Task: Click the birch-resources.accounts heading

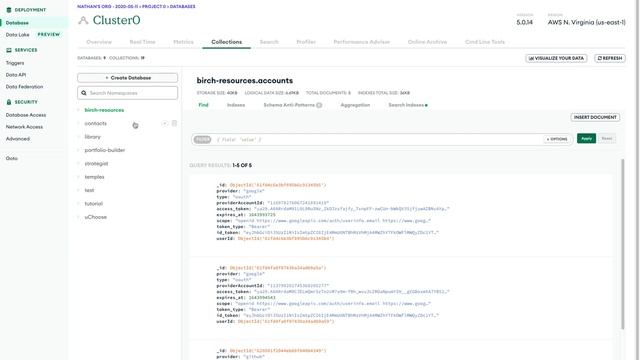Action: click(x=244, y=81)
